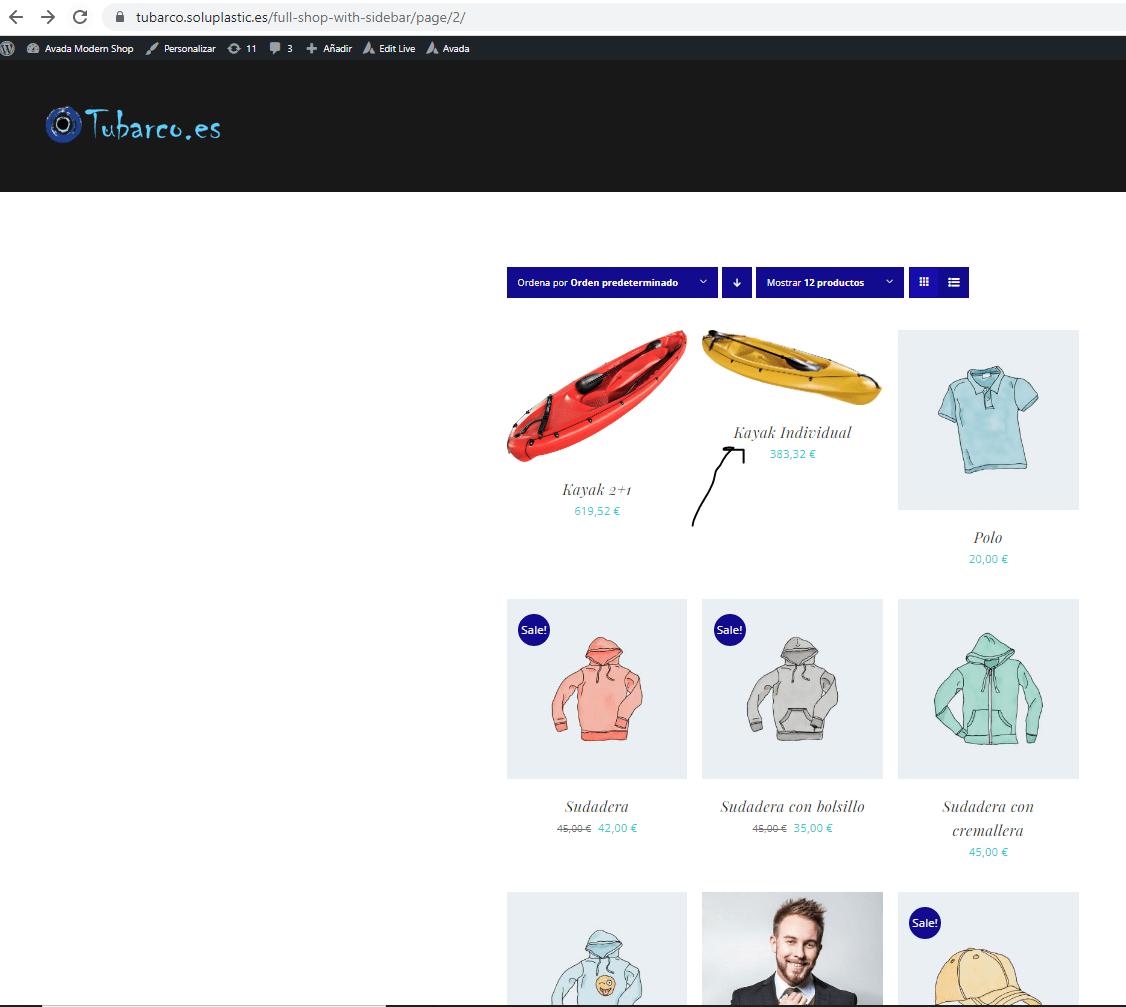Click price 619,52 €
Screen dimensions: 1126x1007
point(597,511)
